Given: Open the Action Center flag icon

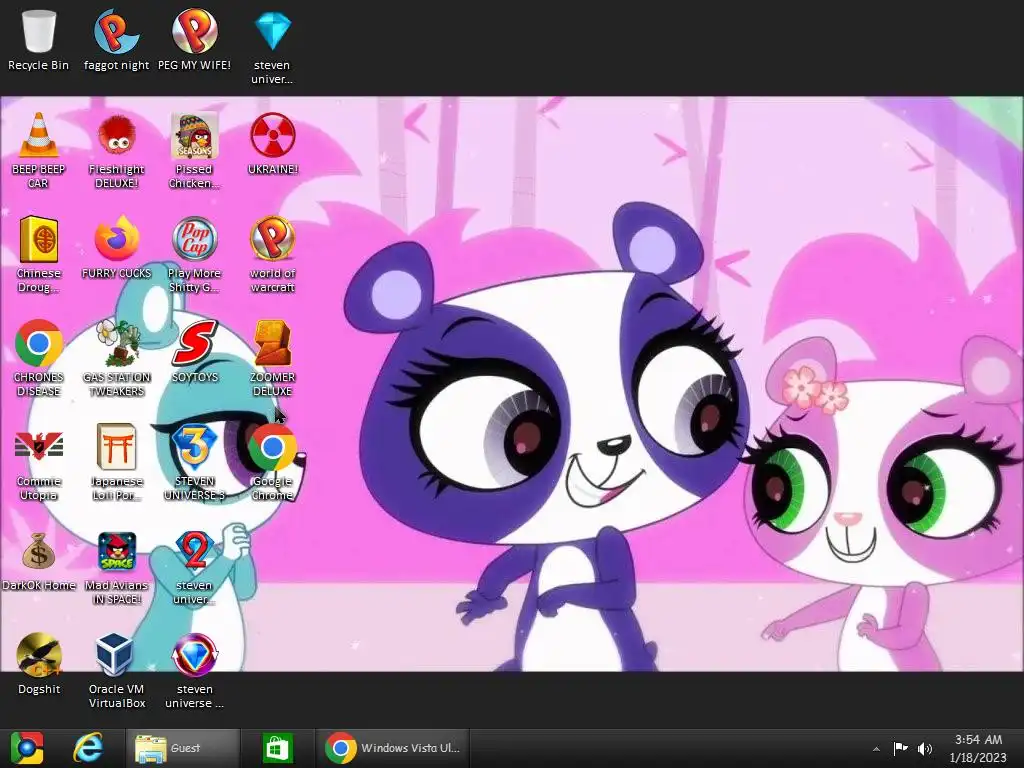Looking at the screenshot, I should pyautogui.click(x=901, y=748).
